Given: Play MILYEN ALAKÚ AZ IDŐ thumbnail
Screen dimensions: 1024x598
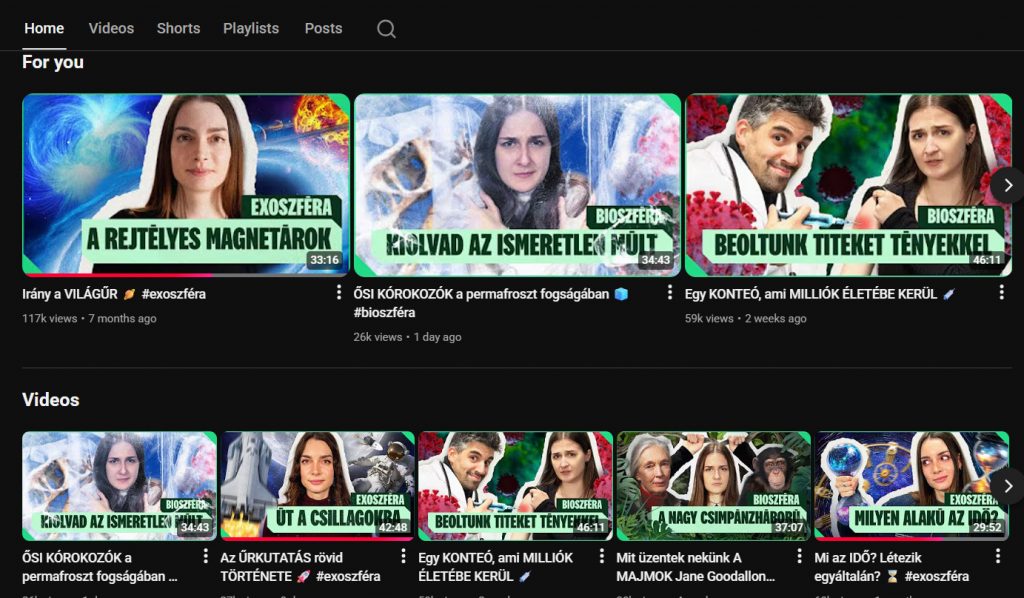Looking at the screenshot, I should coord(912,480).
